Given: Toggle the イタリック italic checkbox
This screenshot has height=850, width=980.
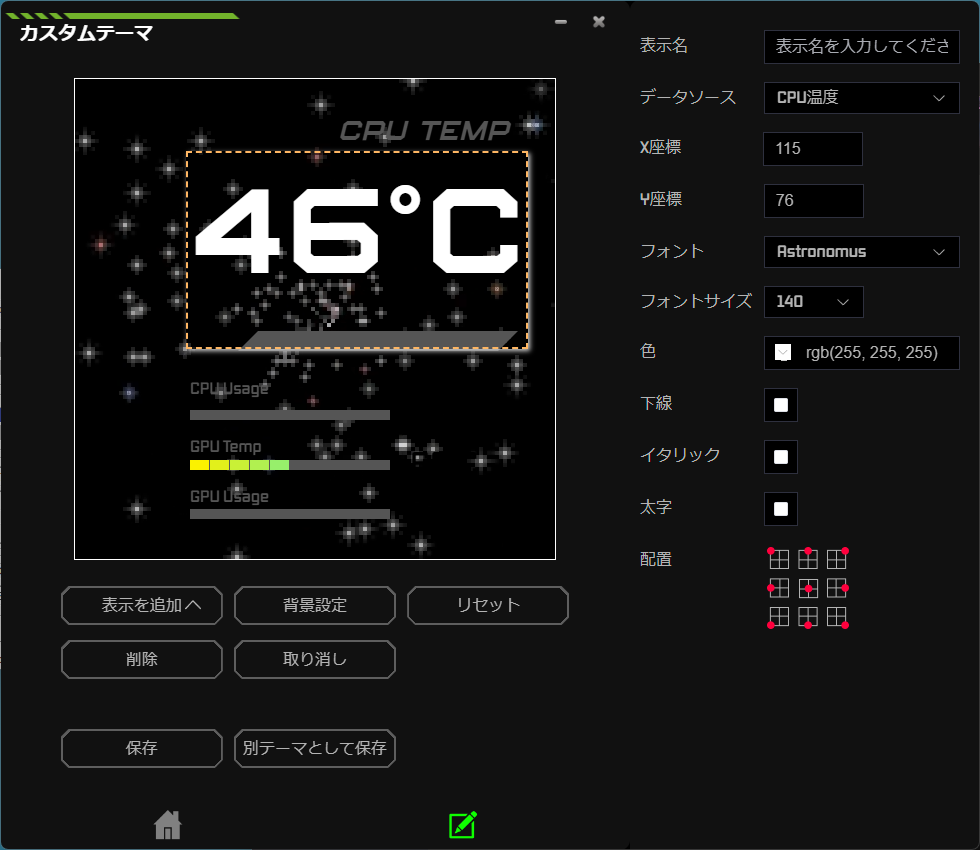Looking at the screenshot, I should coord(781,457).
